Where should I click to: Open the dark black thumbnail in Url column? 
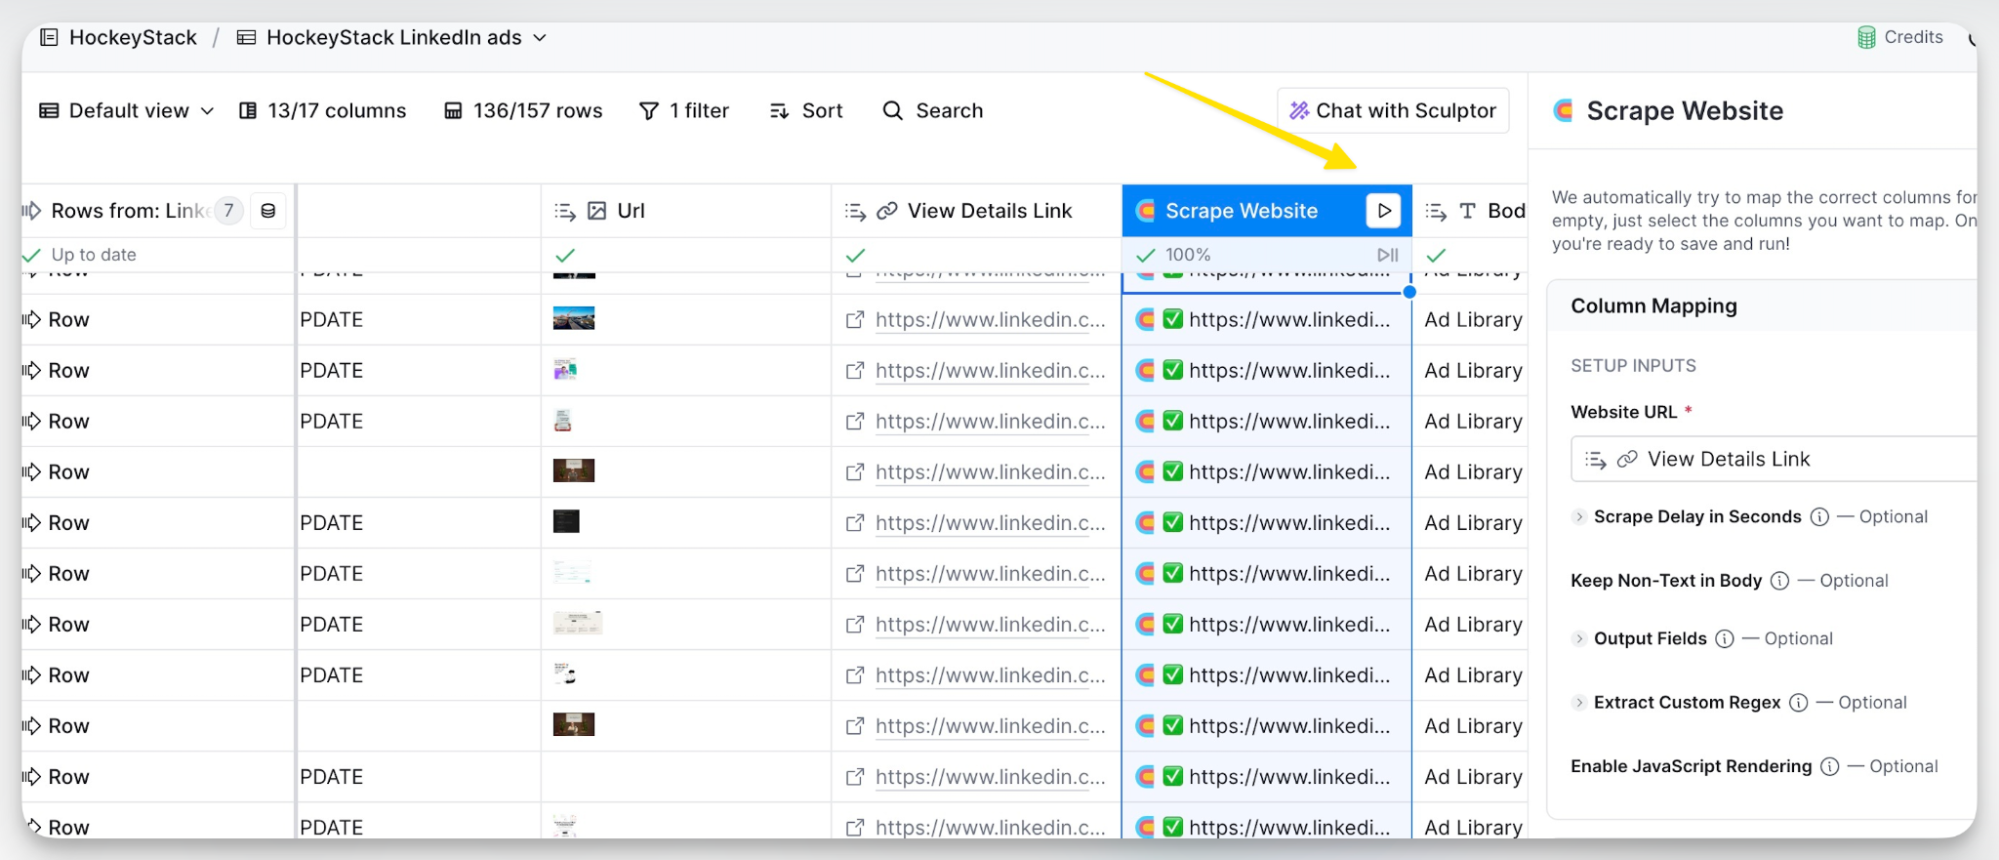pyautogui.click(x=566, y=521)
